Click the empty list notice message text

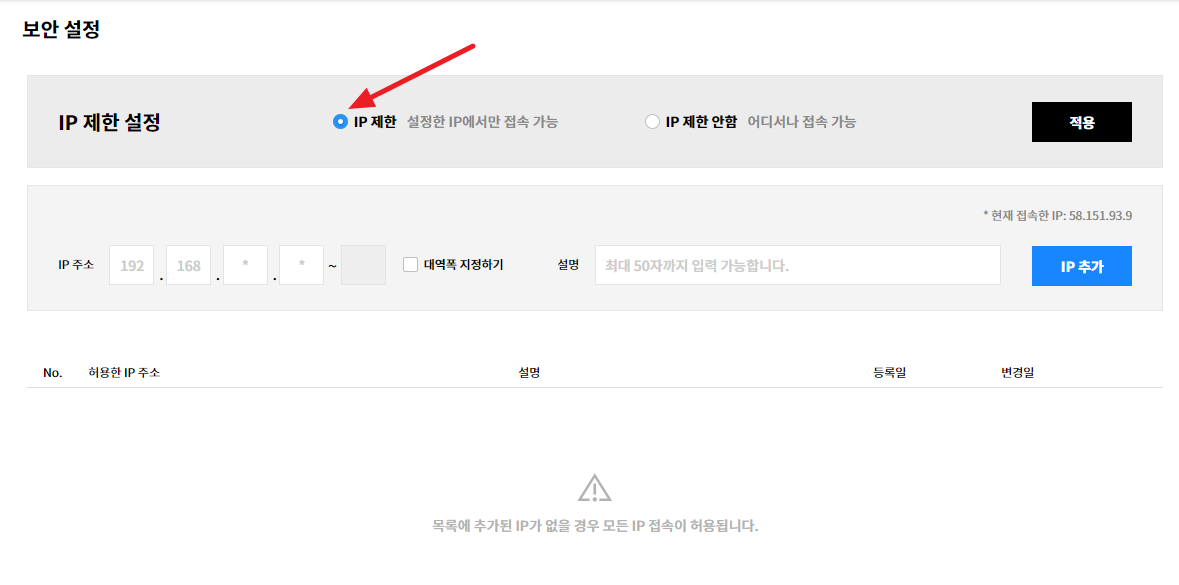(594, 526)
